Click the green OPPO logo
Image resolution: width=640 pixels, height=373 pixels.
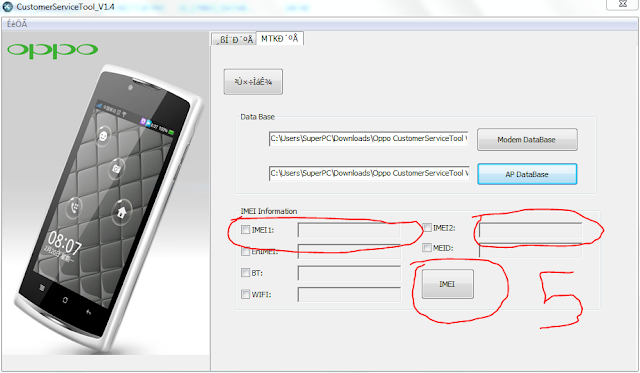coord(52,50)
